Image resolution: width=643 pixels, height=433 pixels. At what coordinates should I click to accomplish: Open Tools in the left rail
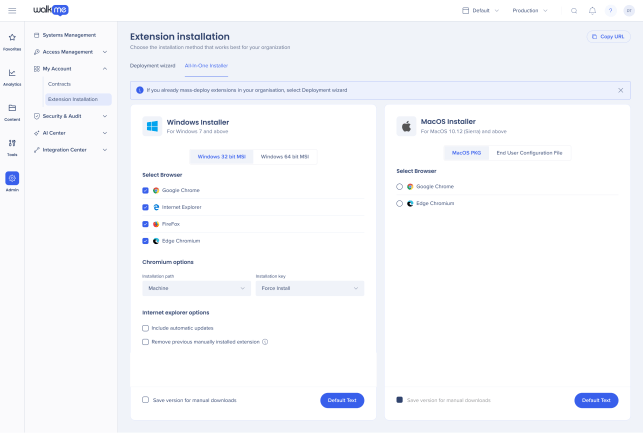click(12, 148)
